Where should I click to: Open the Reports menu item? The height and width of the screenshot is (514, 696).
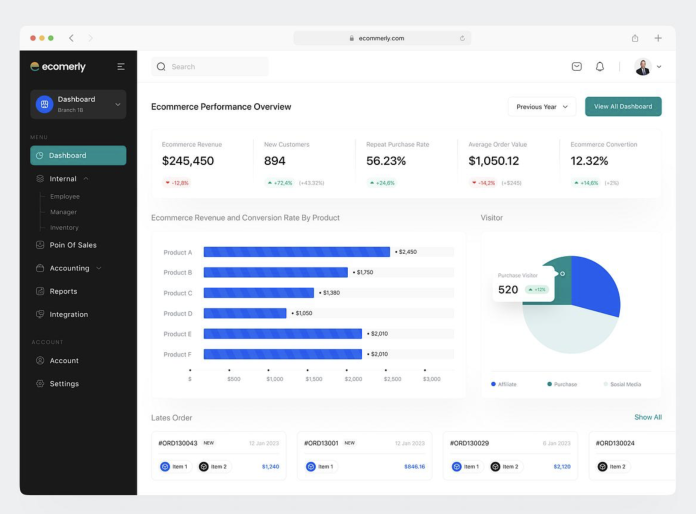(x=63, y=291)
